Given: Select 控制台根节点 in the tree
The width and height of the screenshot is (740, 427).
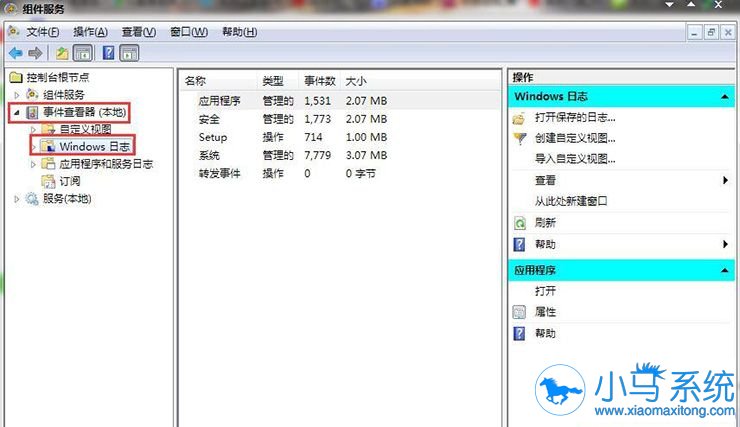Looking at the screenshot, I should point(58,77).
